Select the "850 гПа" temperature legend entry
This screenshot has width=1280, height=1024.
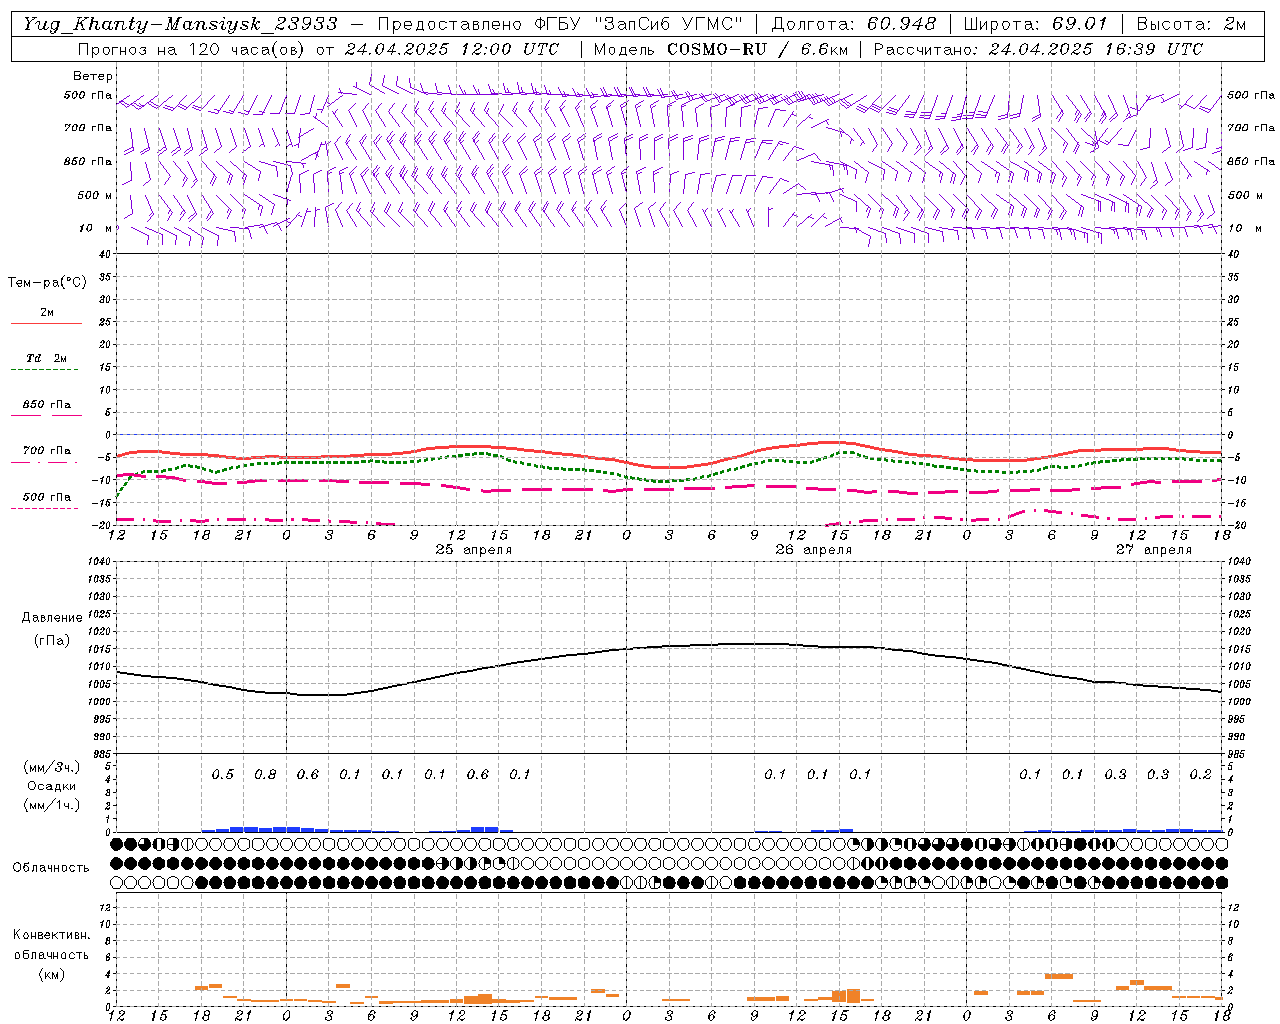coord(47,405)
